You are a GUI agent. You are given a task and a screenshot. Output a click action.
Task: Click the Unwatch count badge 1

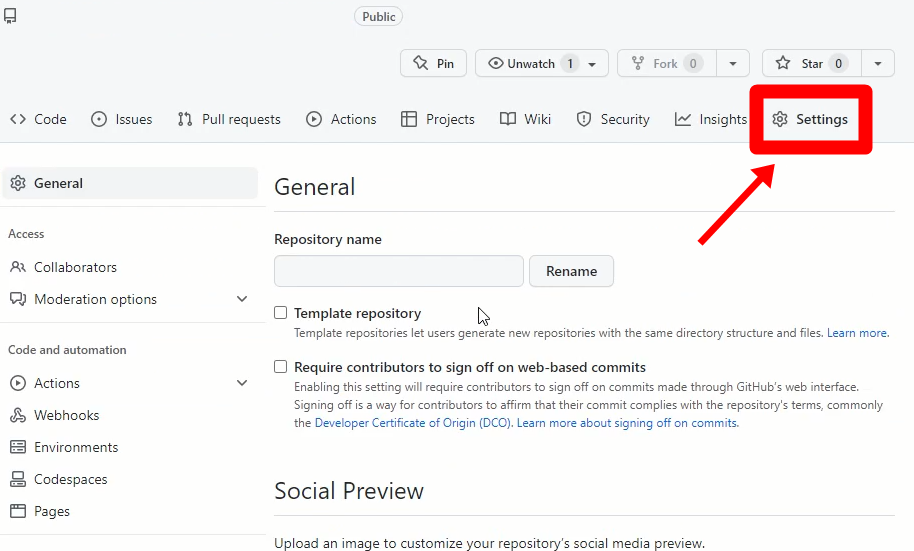[x=570, y=63]
